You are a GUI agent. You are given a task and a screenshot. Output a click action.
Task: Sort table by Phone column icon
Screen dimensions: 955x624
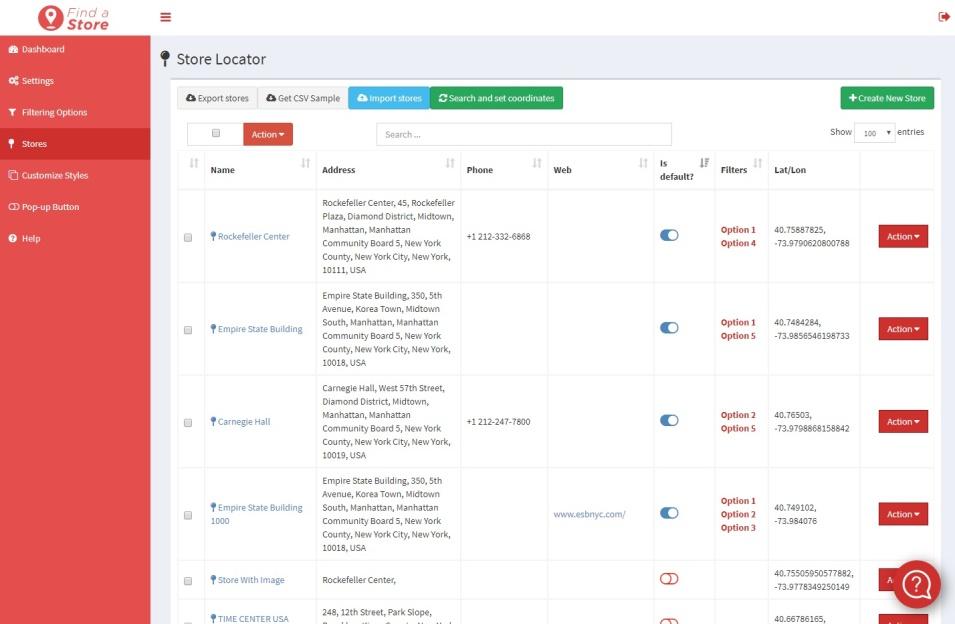click(537, 163)
